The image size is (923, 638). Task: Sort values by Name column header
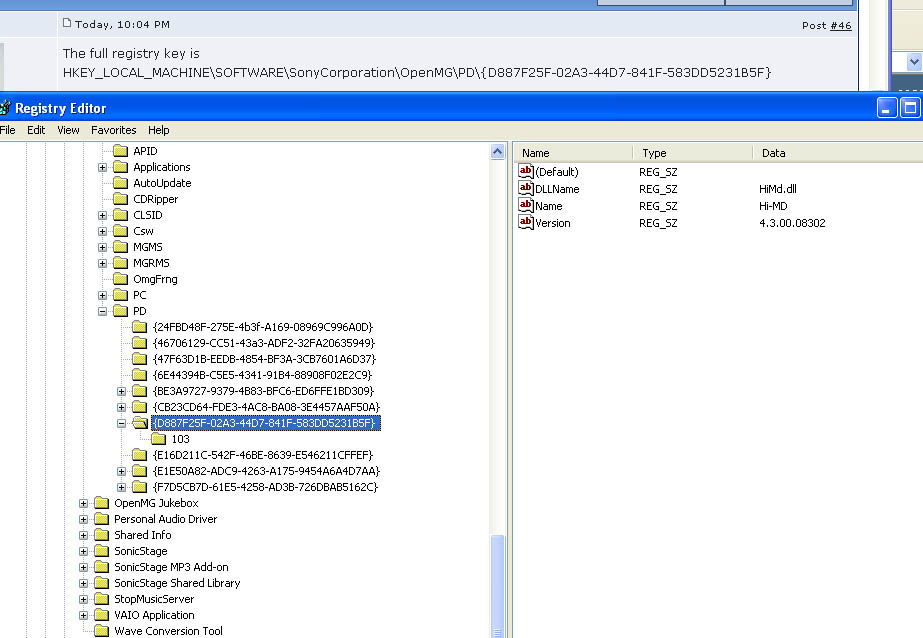pos(573,153)
